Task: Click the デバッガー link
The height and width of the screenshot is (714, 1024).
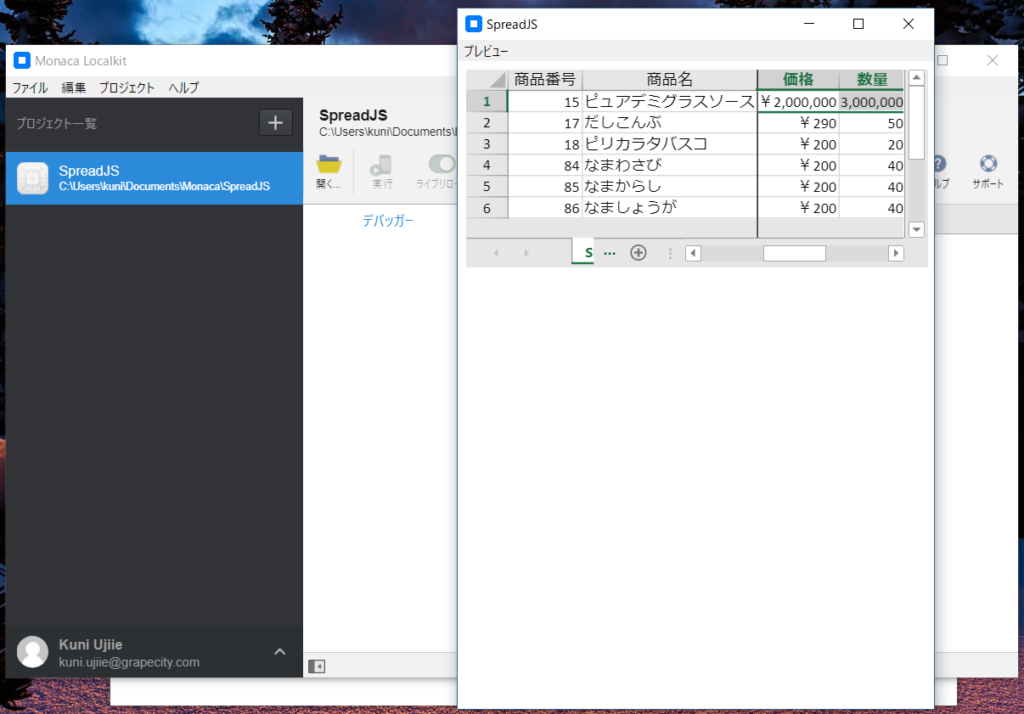Action: (x=388, y=221)
